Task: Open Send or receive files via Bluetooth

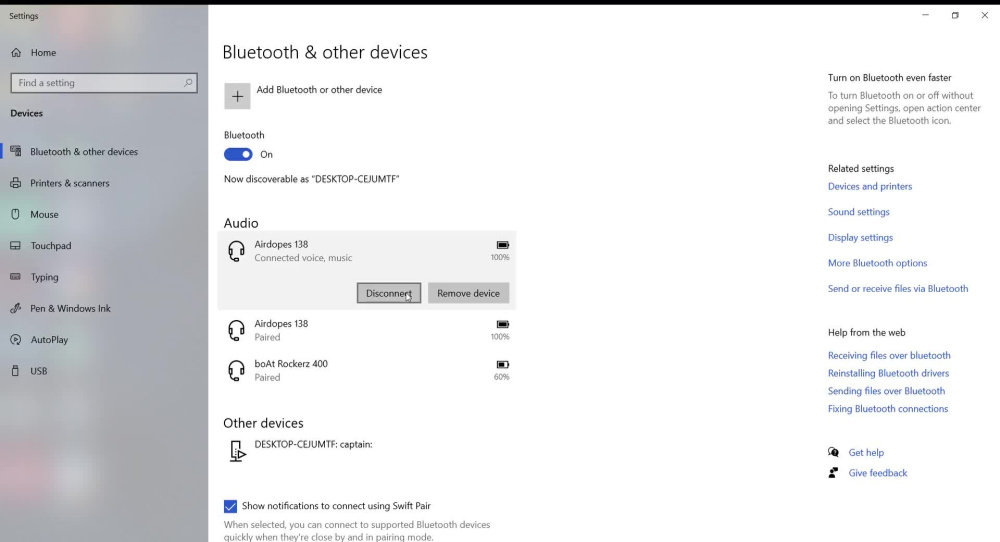Action: 898,288
